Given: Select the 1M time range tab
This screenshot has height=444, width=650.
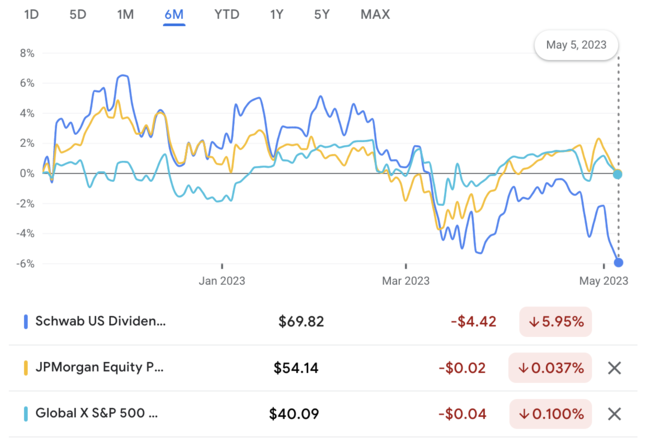Looking at the screenshot, I should pyautogui.click(x=125, y=15).
